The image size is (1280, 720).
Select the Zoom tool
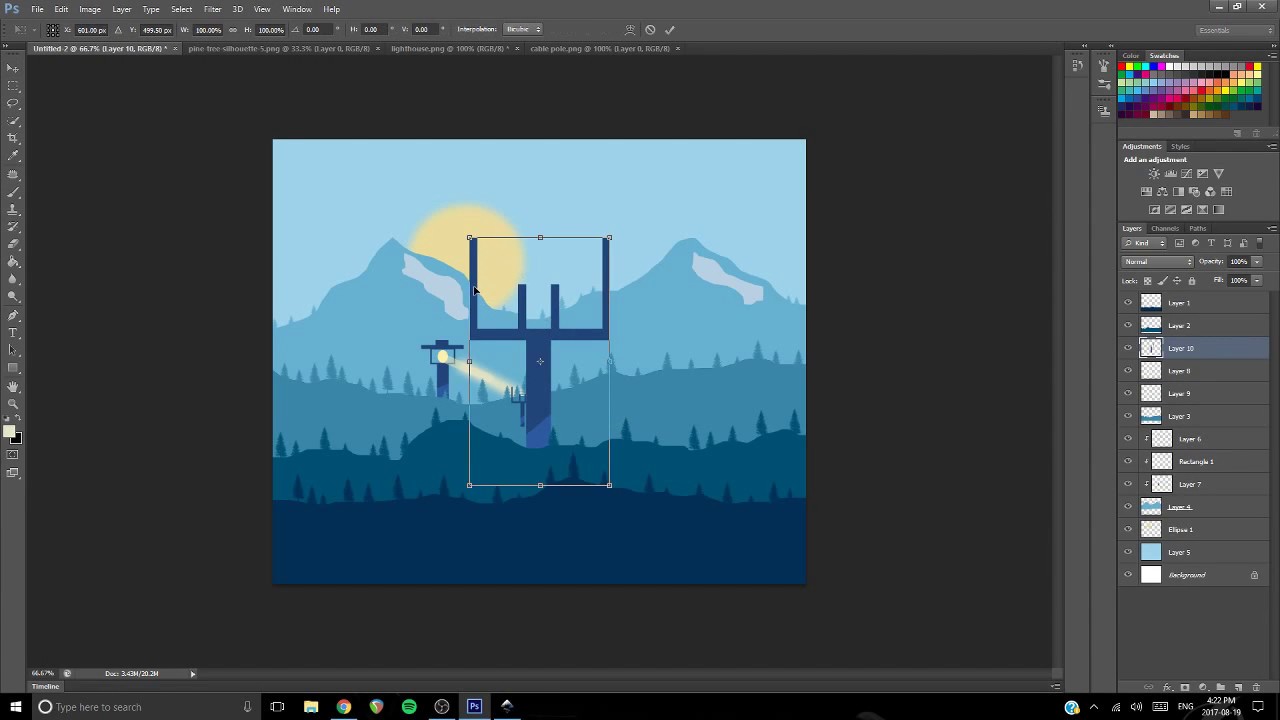pyautogui.click(x=13, y=404)
